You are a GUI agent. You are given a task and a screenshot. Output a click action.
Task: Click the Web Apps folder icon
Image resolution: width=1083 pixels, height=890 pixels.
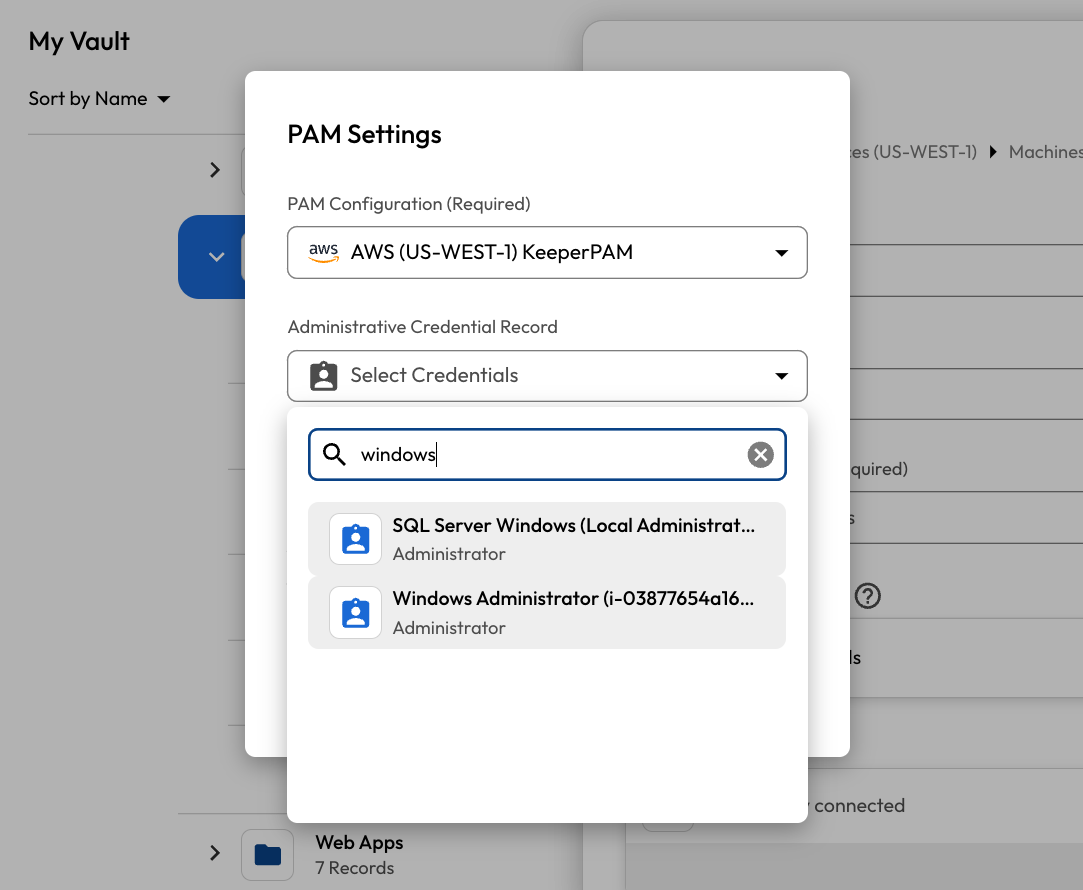click(267, 854)
